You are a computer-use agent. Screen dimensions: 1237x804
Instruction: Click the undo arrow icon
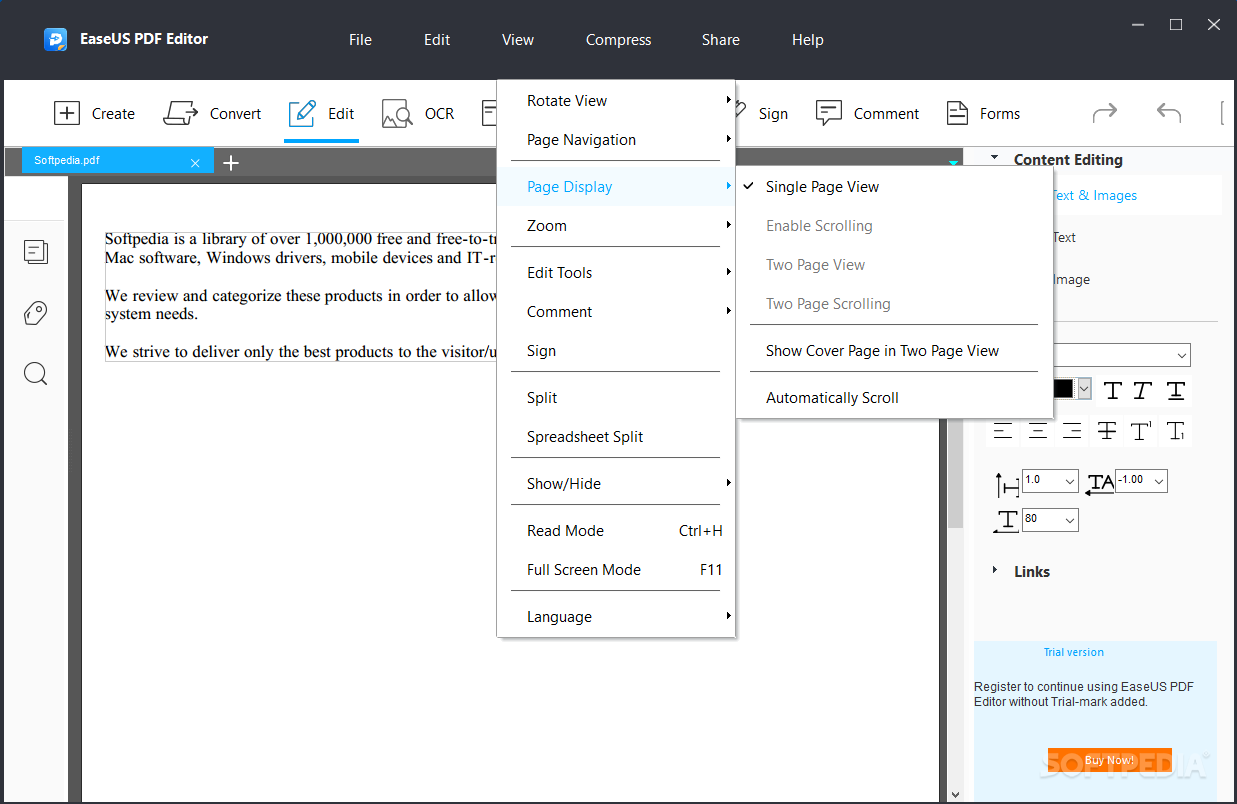click(1169, 112)
